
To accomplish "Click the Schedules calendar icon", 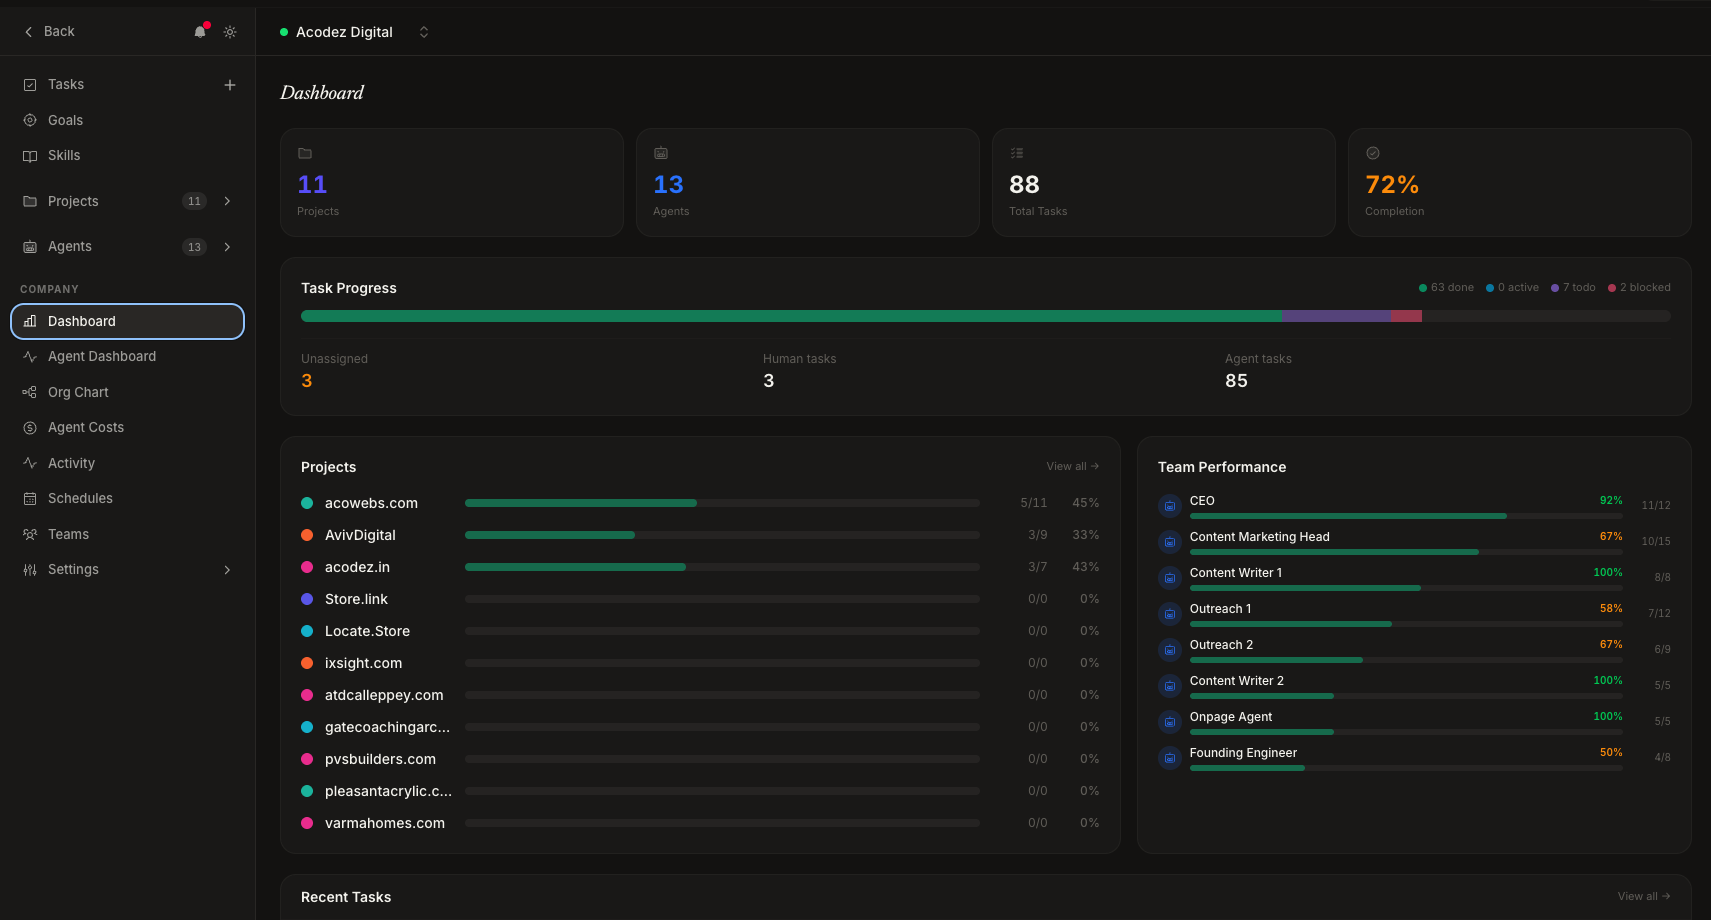I will pyautogui.click(x=30, y=499).
